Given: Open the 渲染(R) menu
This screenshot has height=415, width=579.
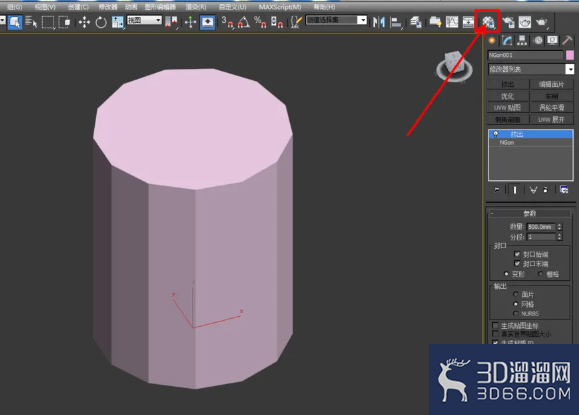Looking at the screenshot, I should pyautogui.click(x=196, y=7).
